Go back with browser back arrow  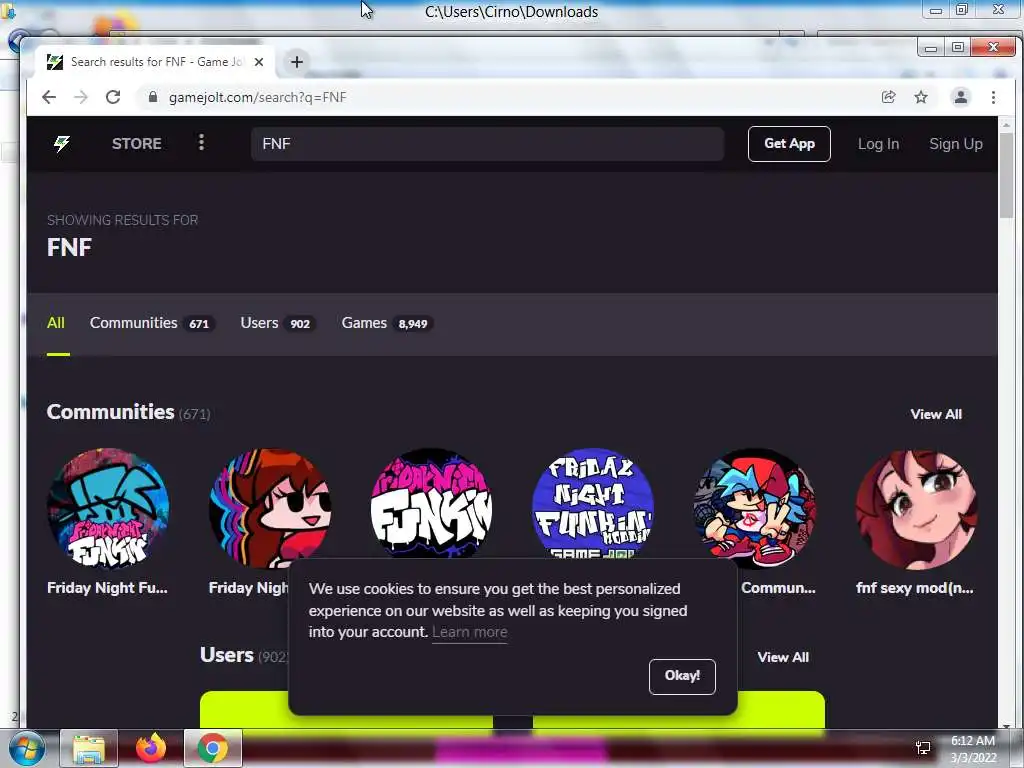point(49,97)
